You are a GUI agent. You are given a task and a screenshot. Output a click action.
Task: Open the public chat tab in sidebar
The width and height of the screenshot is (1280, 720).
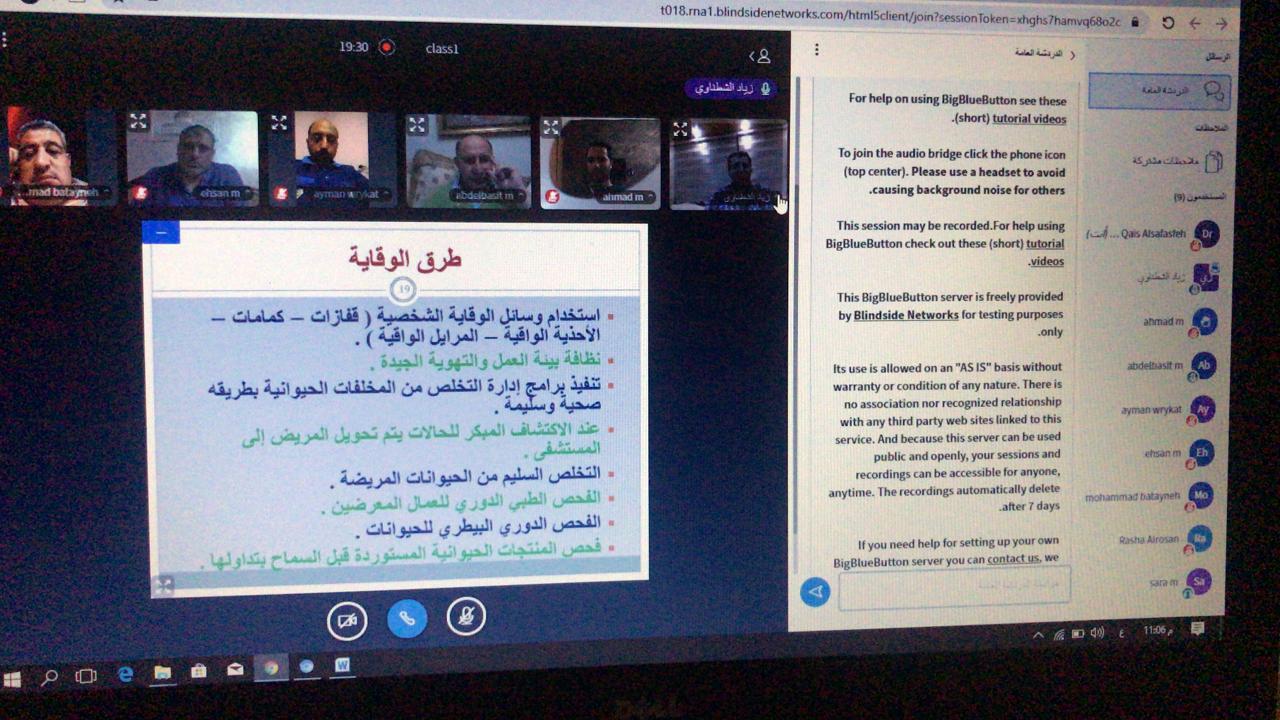(x=1160, y=91)
